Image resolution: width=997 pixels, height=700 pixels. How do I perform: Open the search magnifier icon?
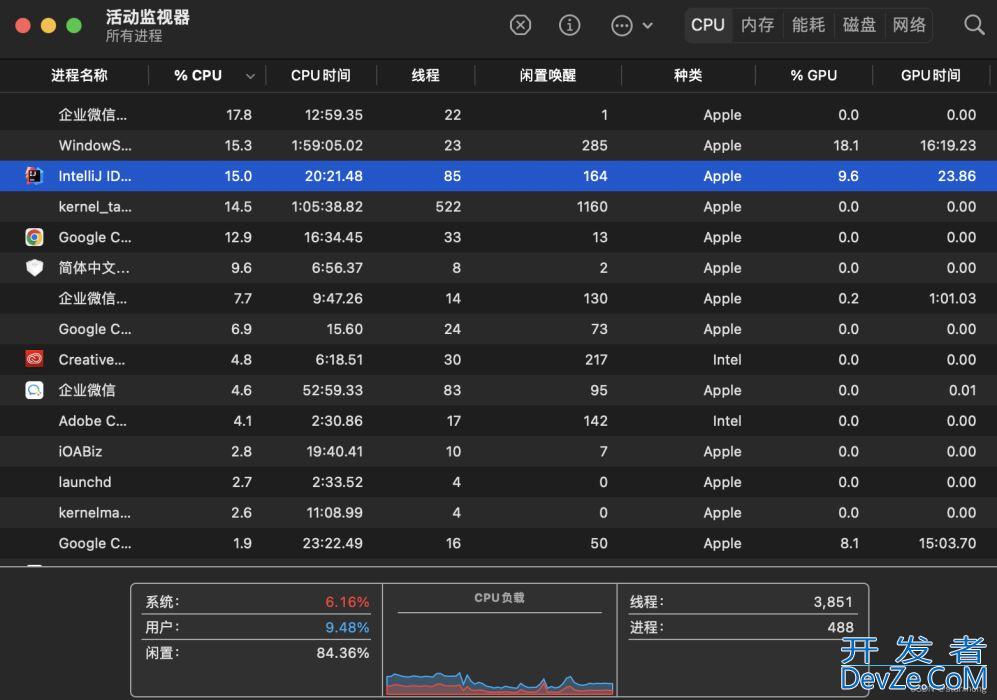973,25
